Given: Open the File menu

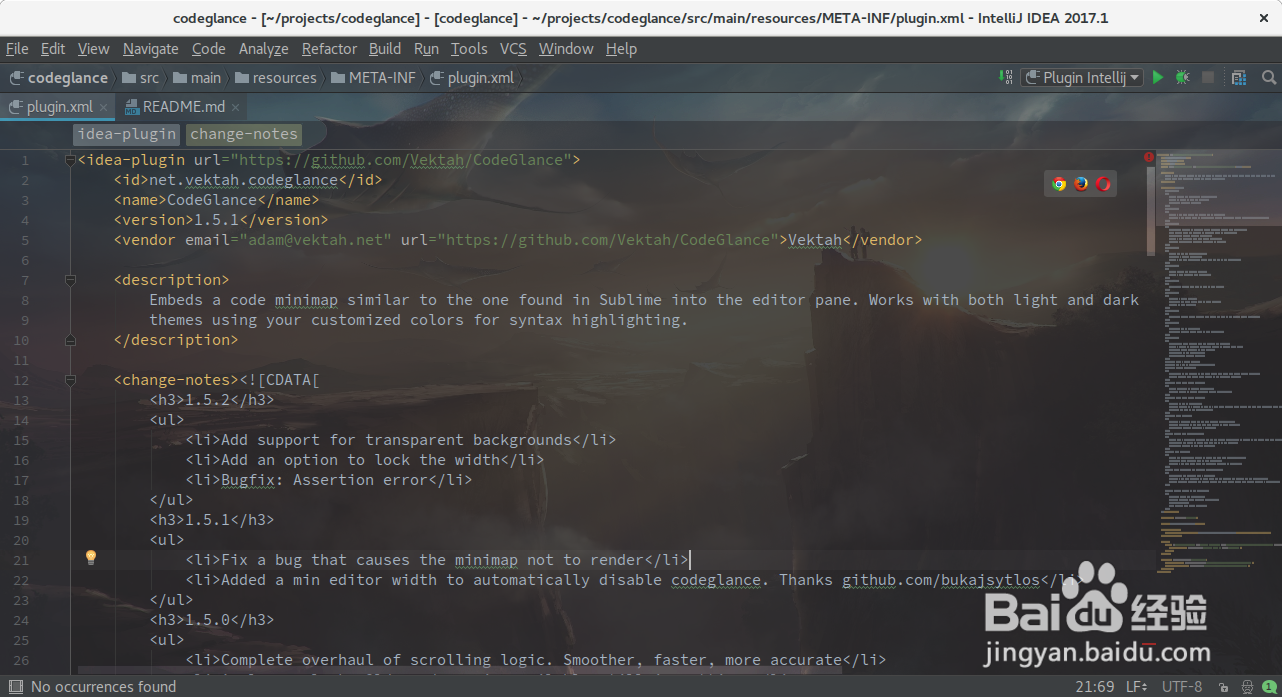Looking at the screenshot, I should pyautogui.click(x=17, y=48).
